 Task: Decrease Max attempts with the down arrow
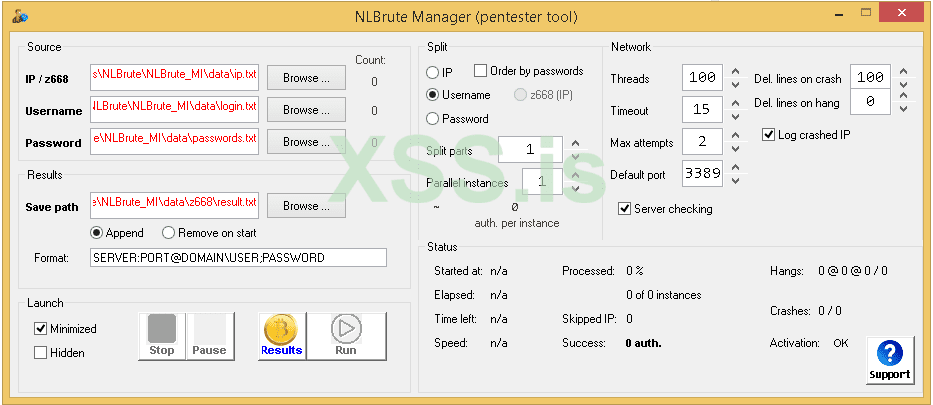point(735,149)
